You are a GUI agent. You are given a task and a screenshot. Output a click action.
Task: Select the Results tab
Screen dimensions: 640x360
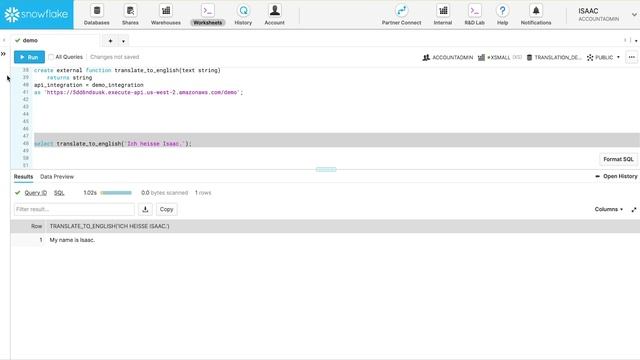23,177
